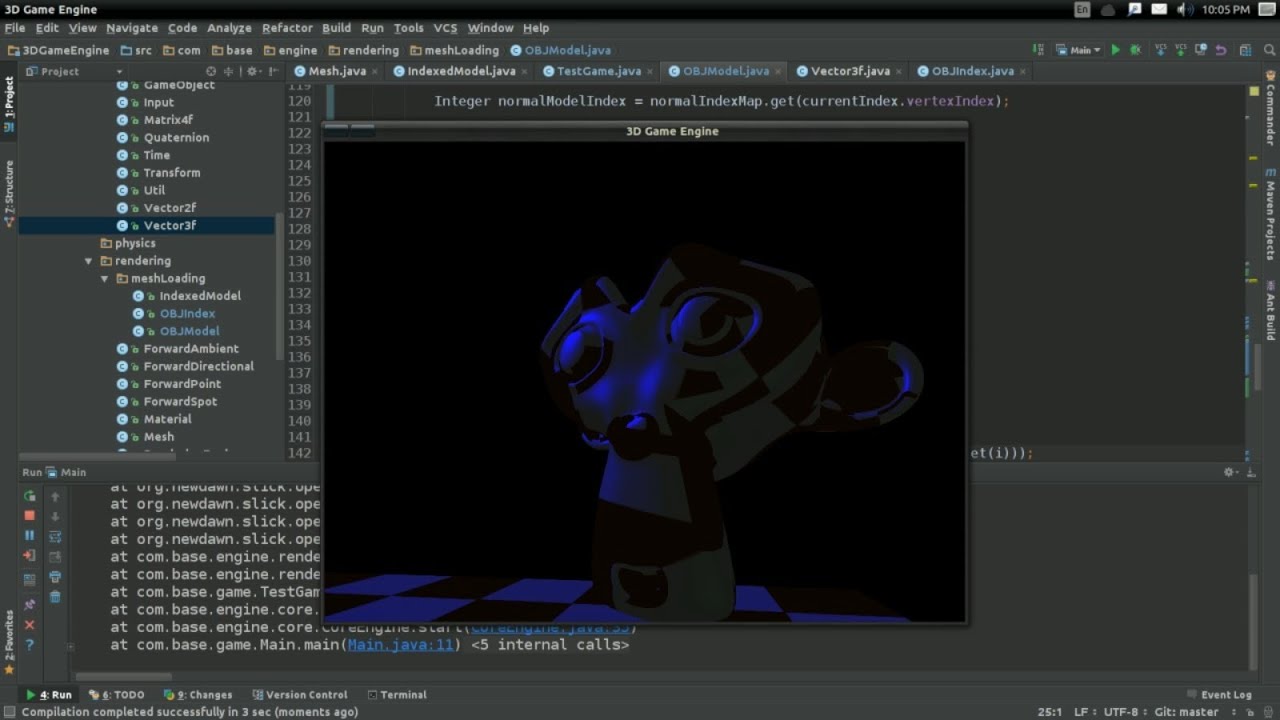Show local history icon in toolbar
The image size is (1280, 720).
1201,50
